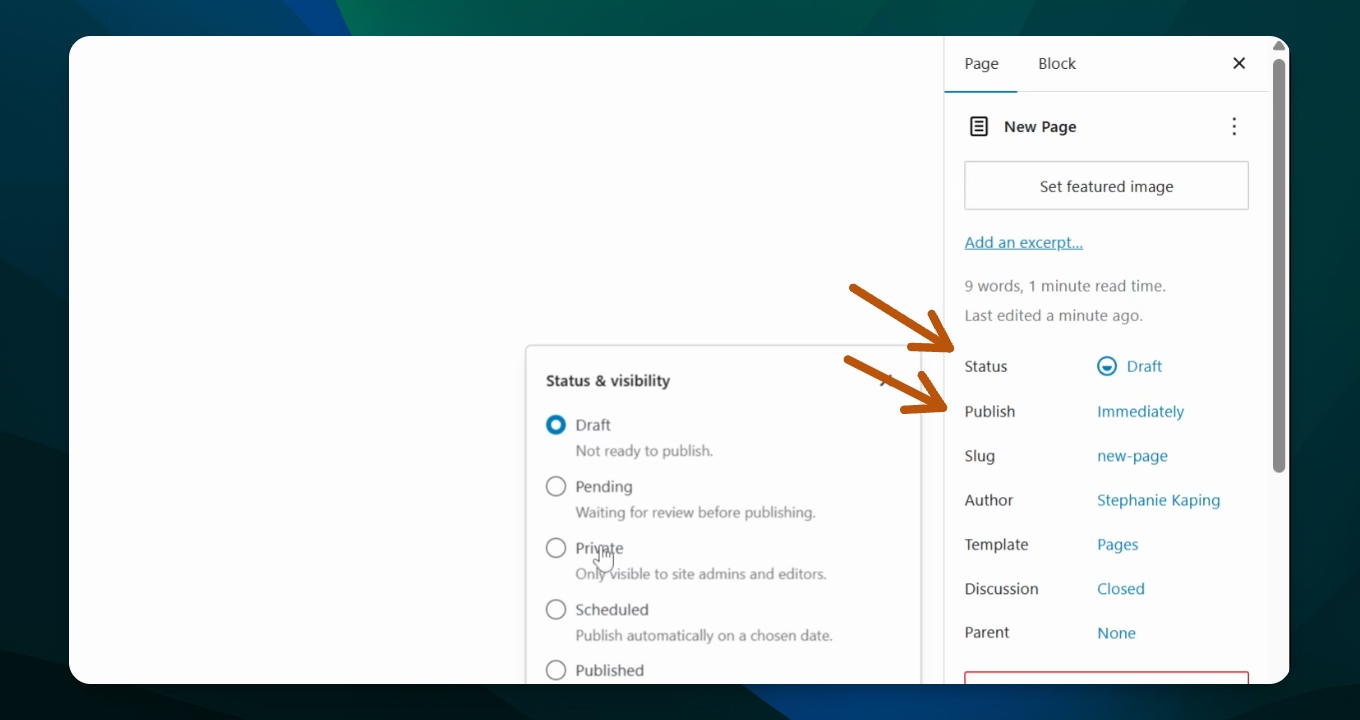Click the Template row label
The width and height of the screenshot is (1360, 720).
(996, 544)
